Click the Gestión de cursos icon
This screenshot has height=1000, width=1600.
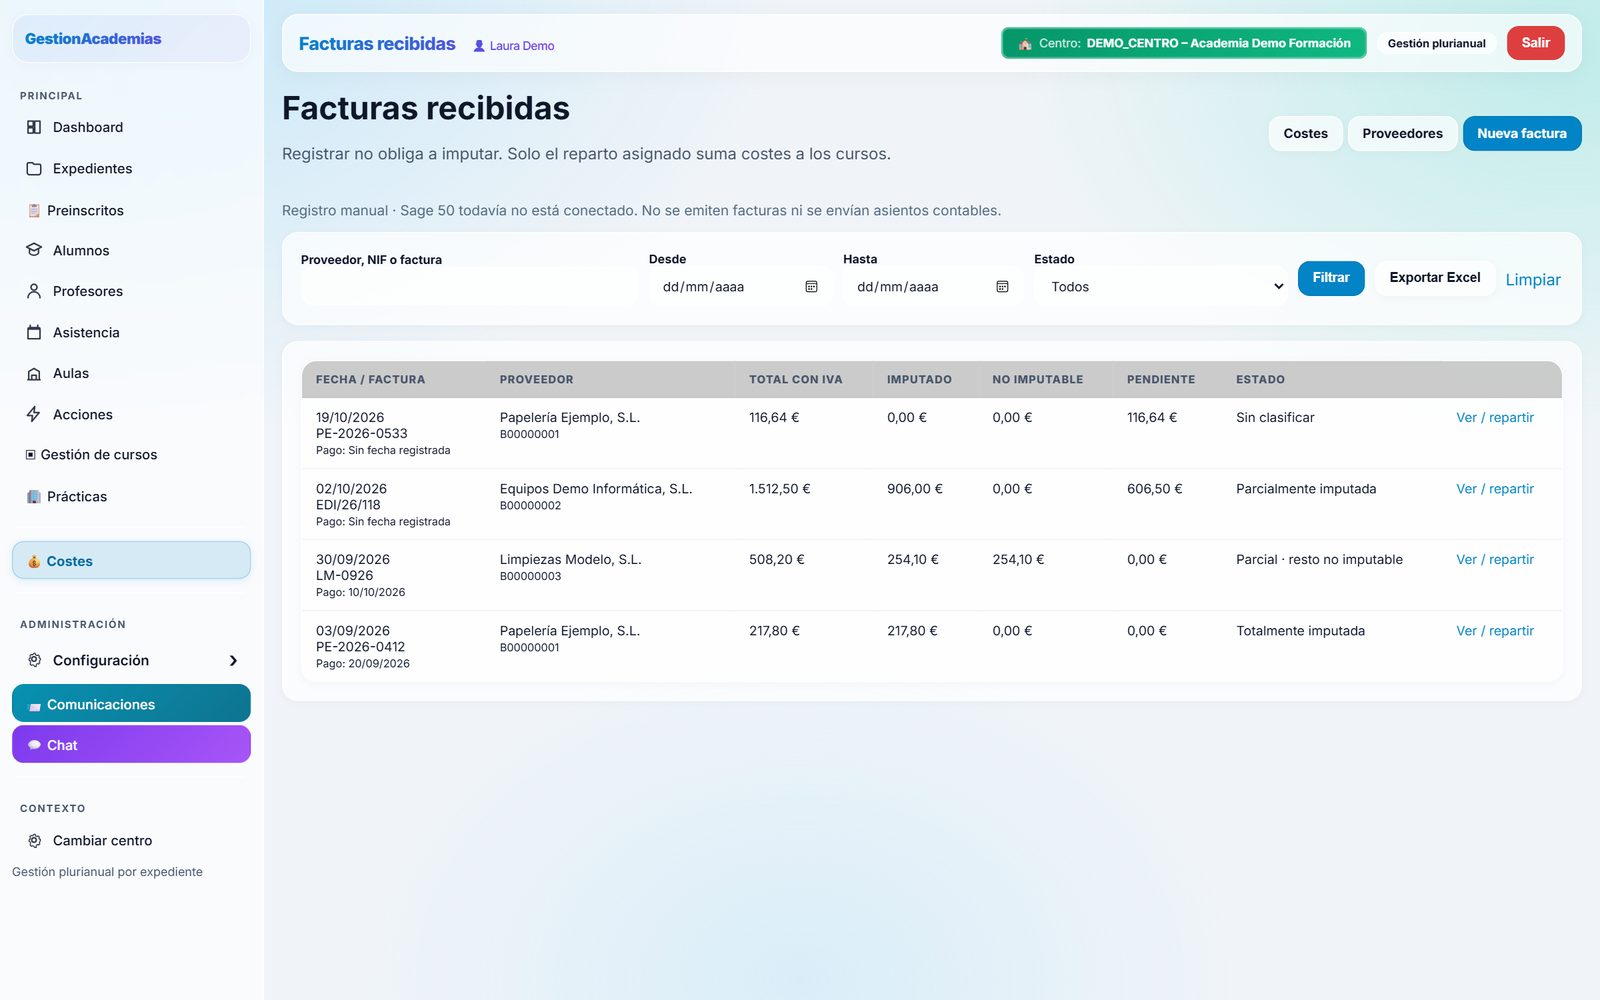pos(31,454)
